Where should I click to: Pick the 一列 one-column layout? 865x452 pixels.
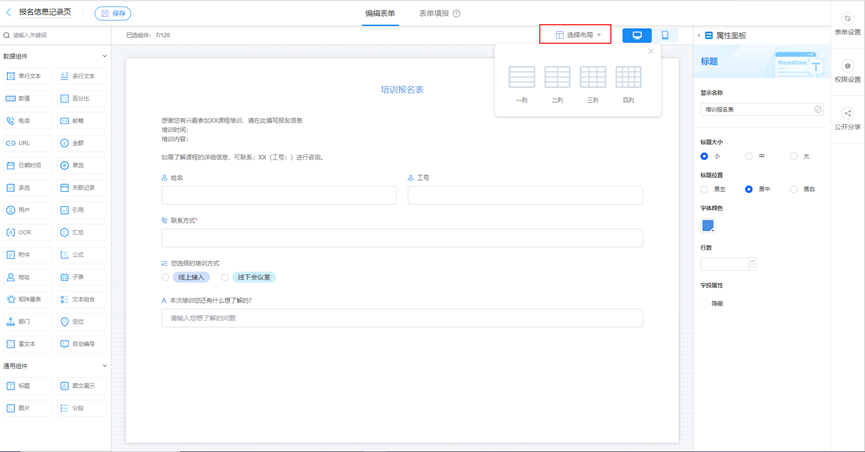click(x=522, y=84)
